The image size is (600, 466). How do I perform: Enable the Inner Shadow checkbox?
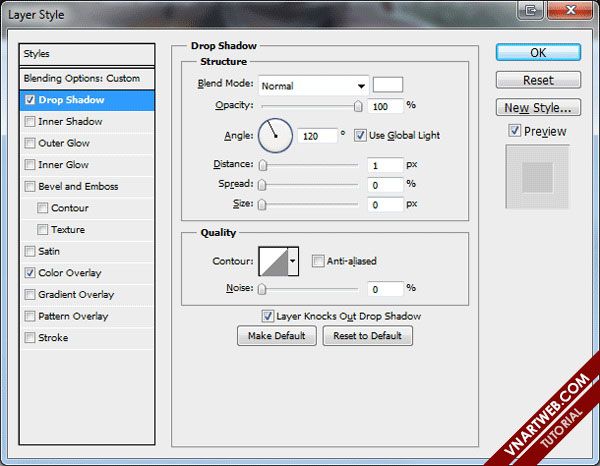pos(30,122)
